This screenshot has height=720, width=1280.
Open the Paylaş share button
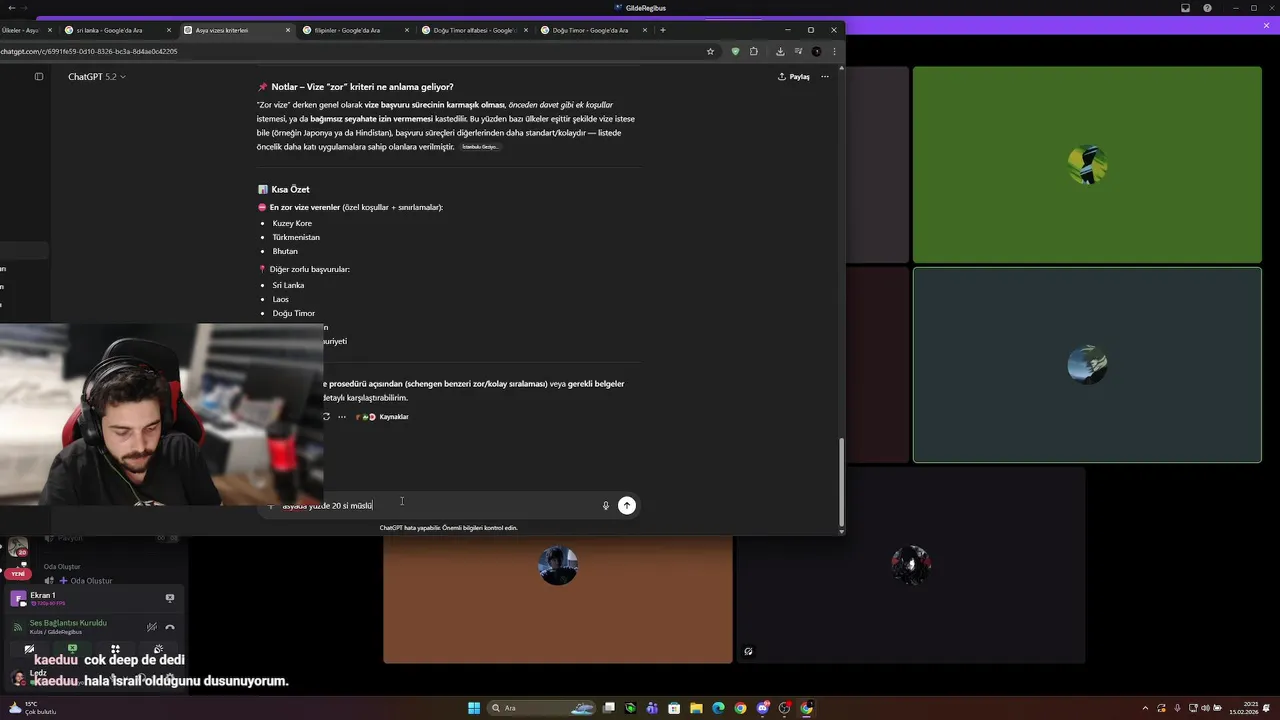(x=794, y=76)
